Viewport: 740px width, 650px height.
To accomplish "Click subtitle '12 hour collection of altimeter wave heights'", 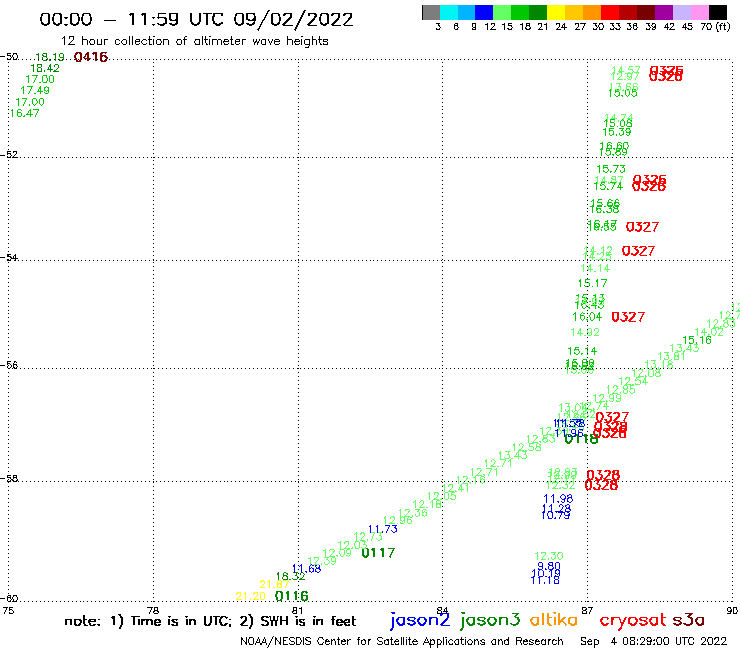I will coord(194,42).
